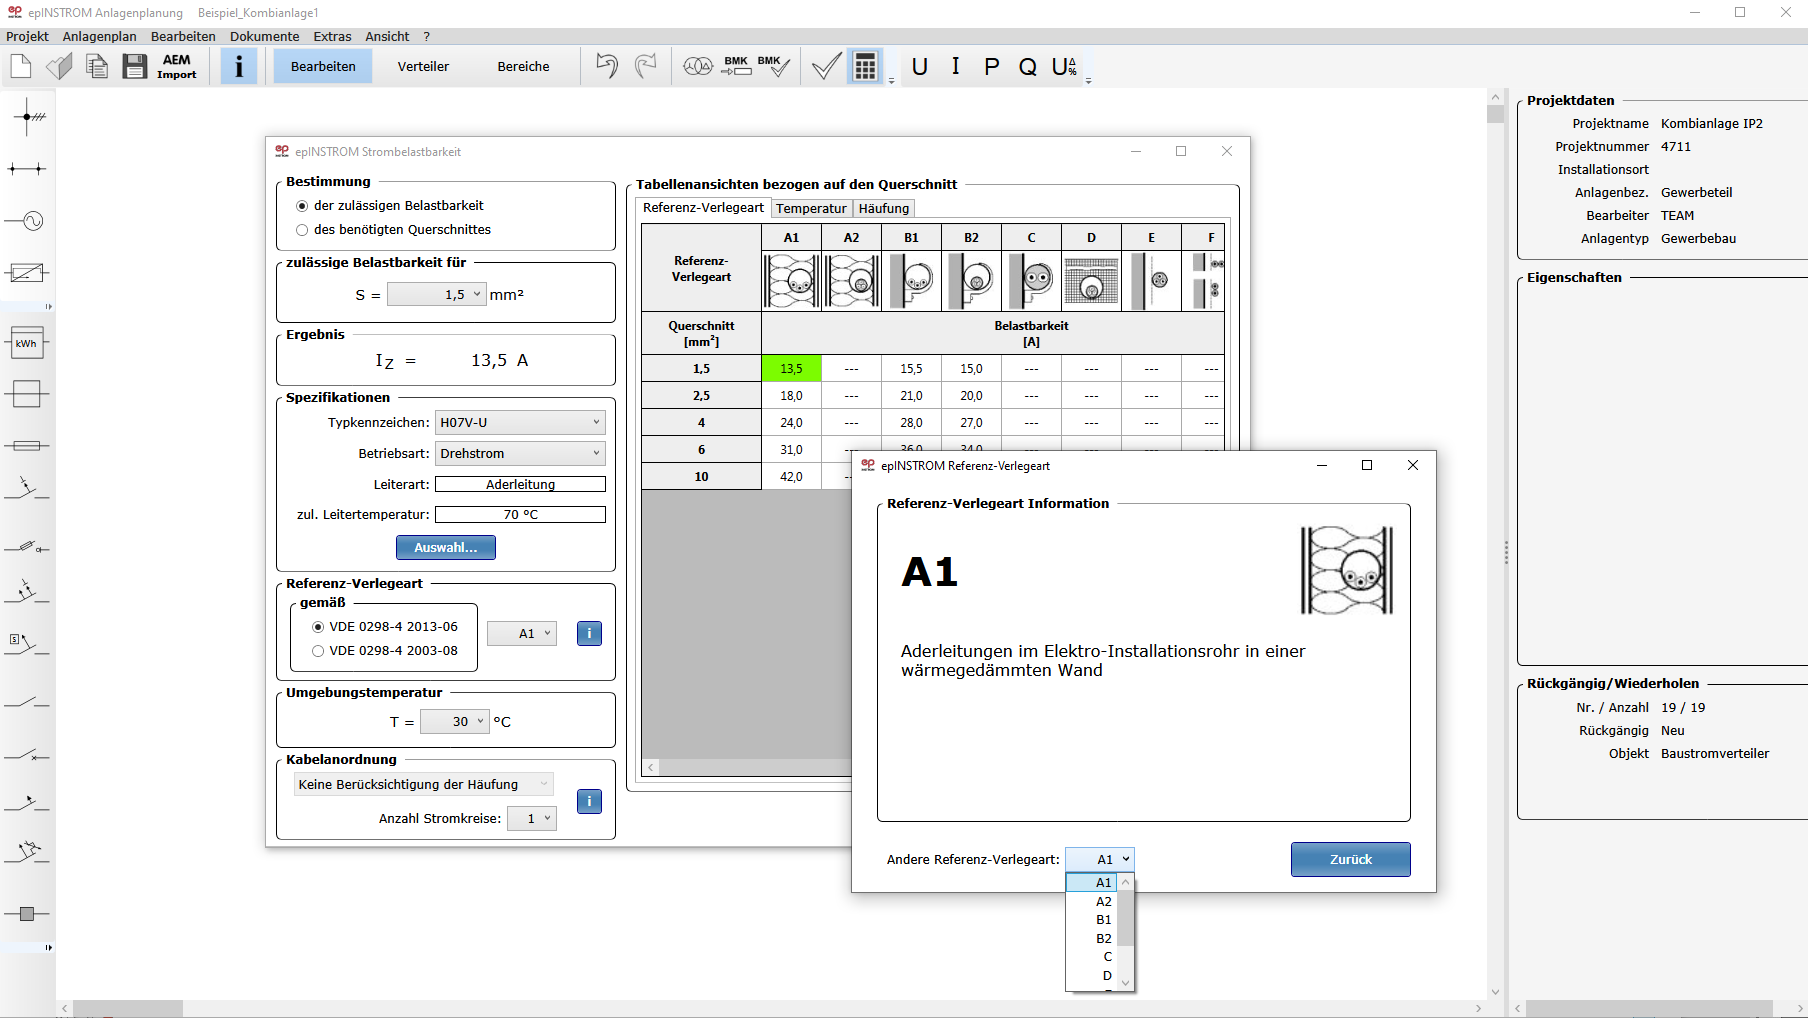The height and width of the screenshot is (1018, 1808).
Task: Open the Extras menu
Action: pyautogui.click(x=332, y=37)
